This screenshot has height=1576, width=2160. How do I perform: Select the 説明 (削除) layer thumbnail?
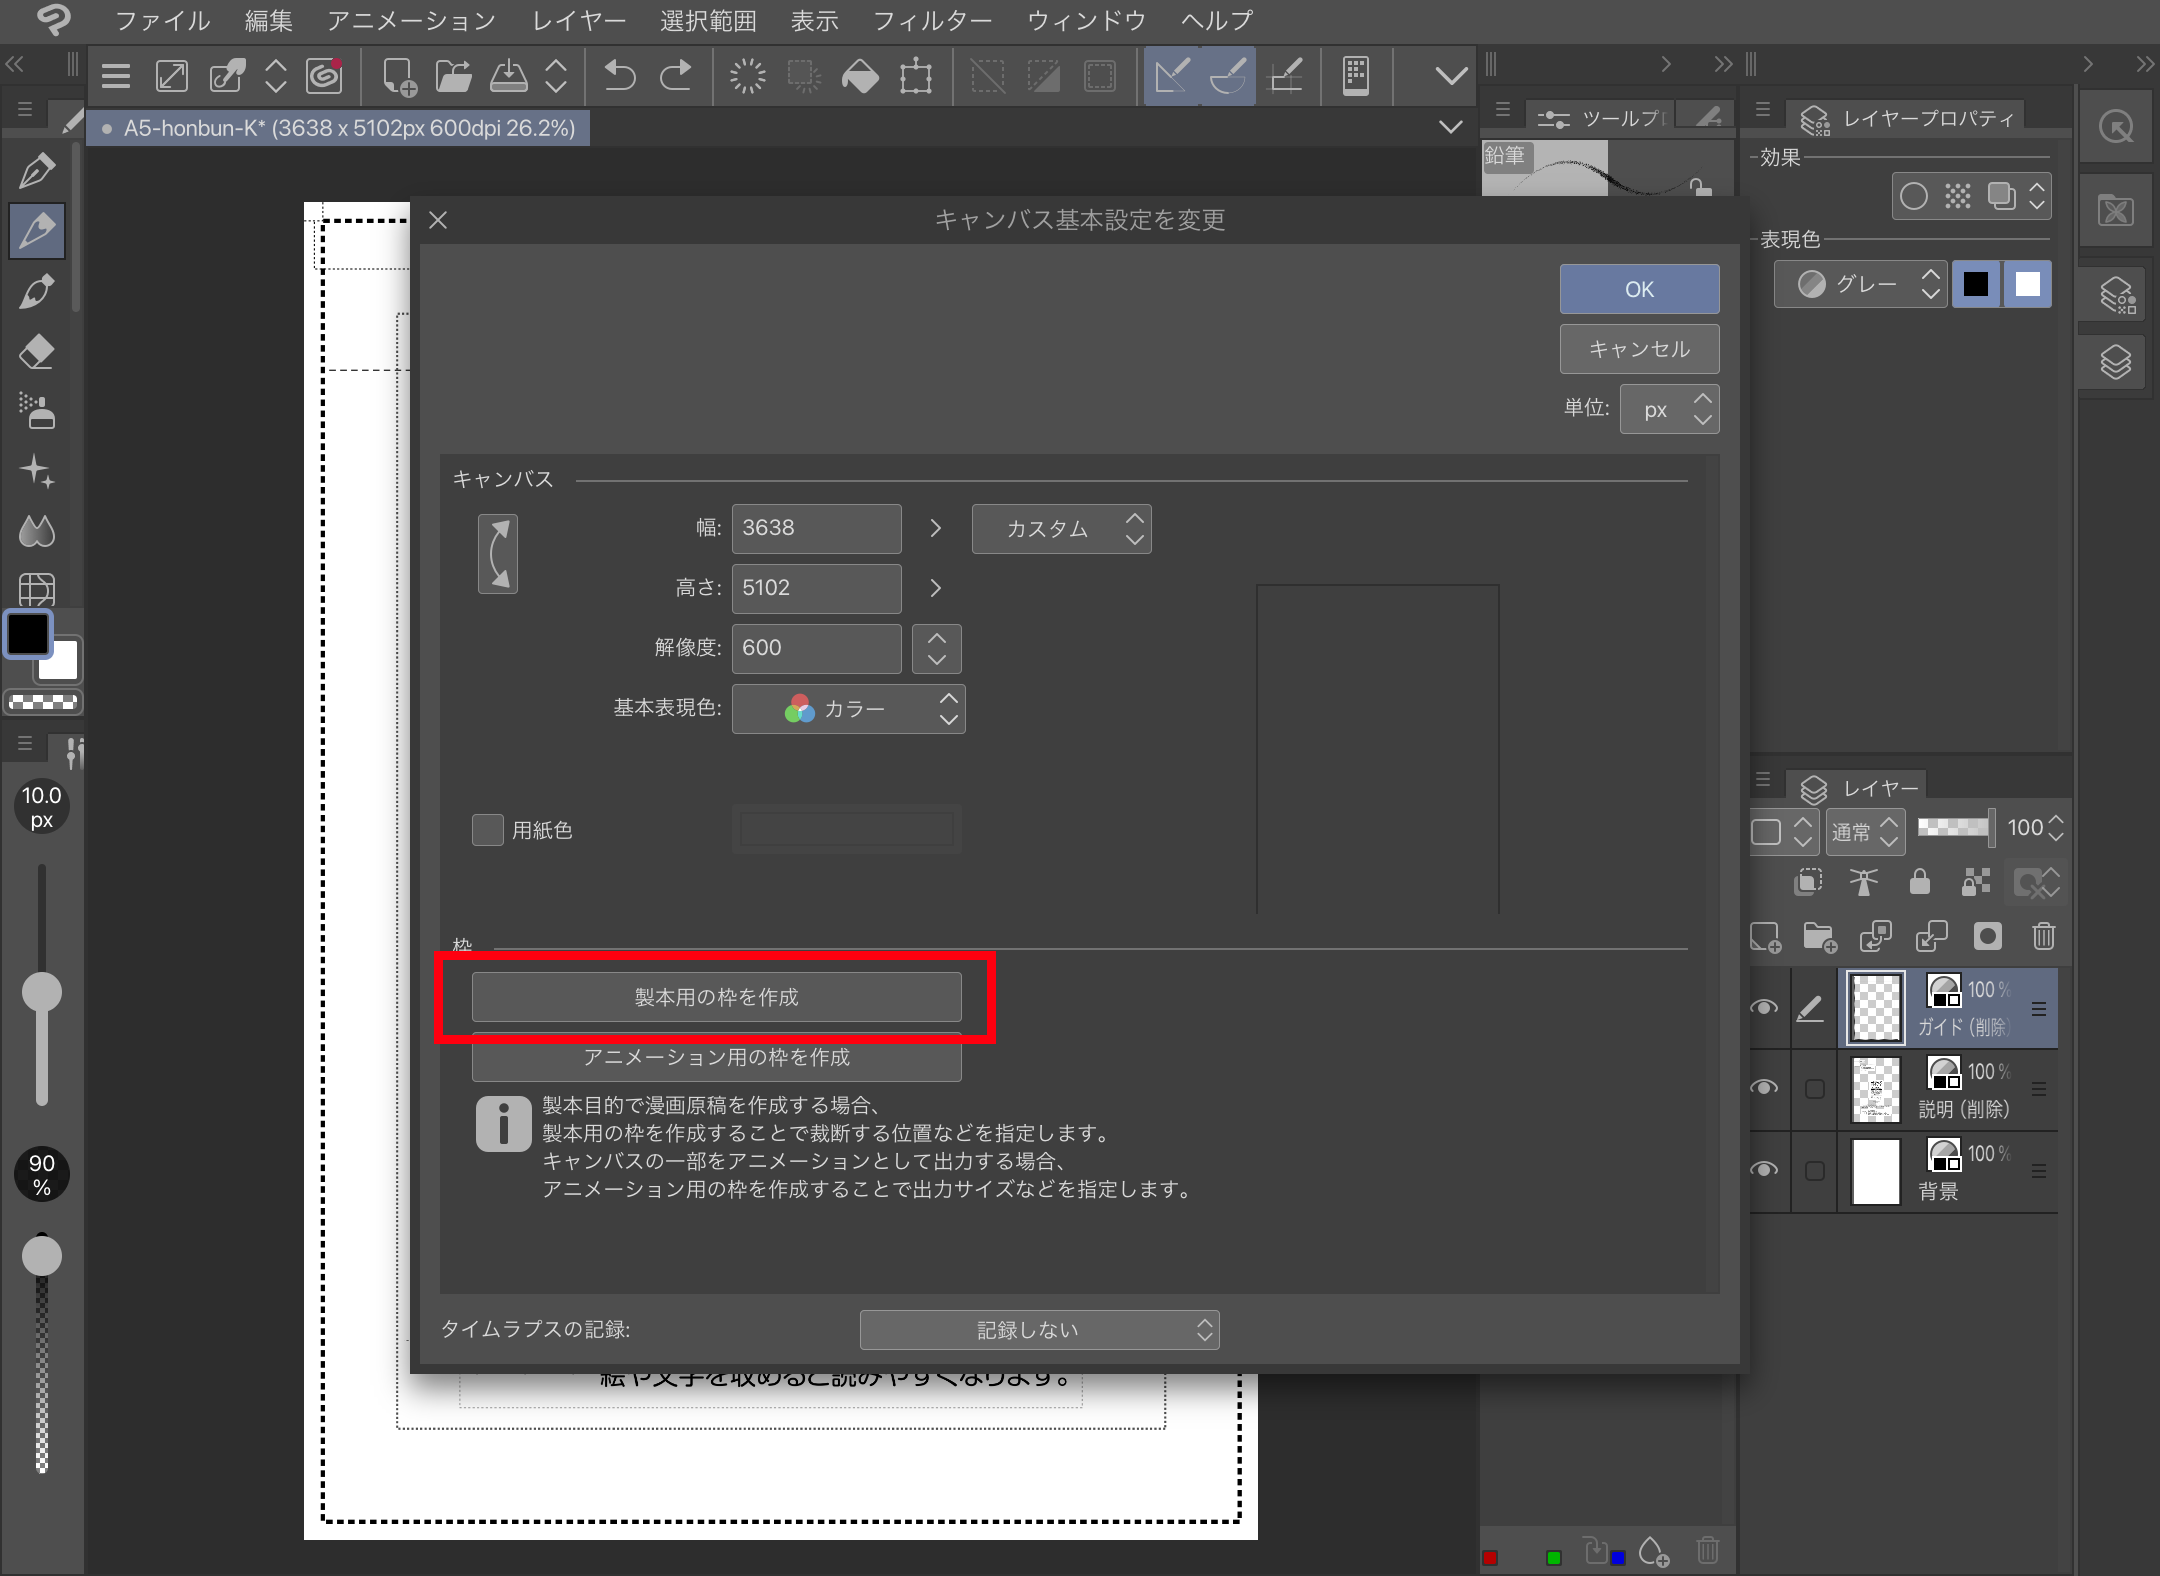[1876, 1089]
